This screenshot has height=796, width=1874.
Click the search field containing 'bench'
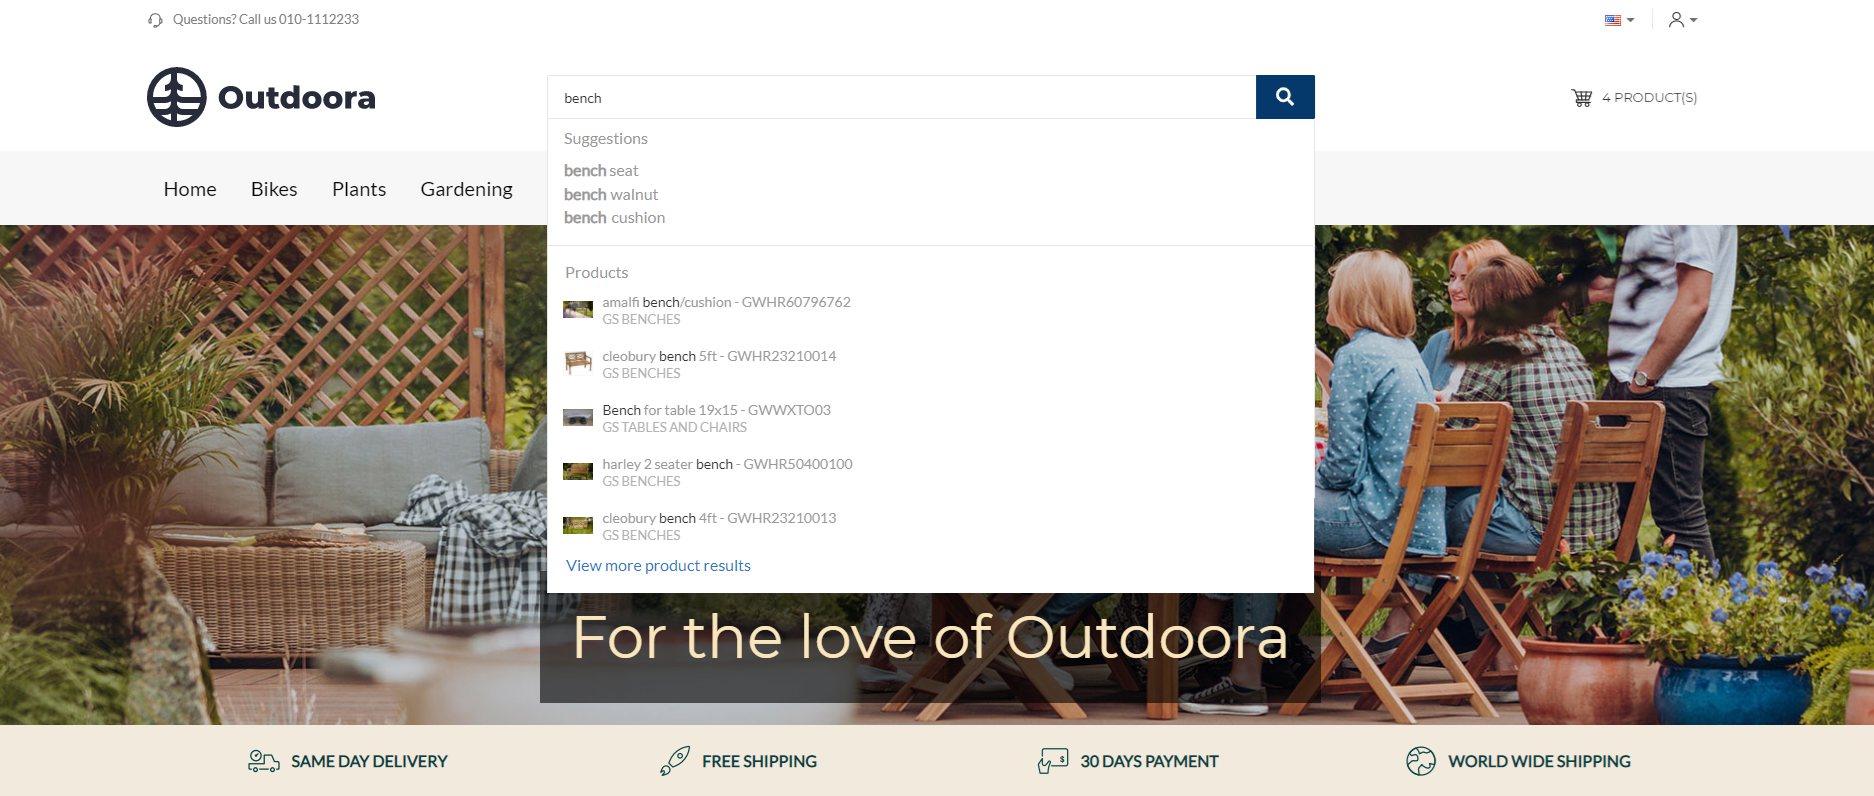[902, 97]
